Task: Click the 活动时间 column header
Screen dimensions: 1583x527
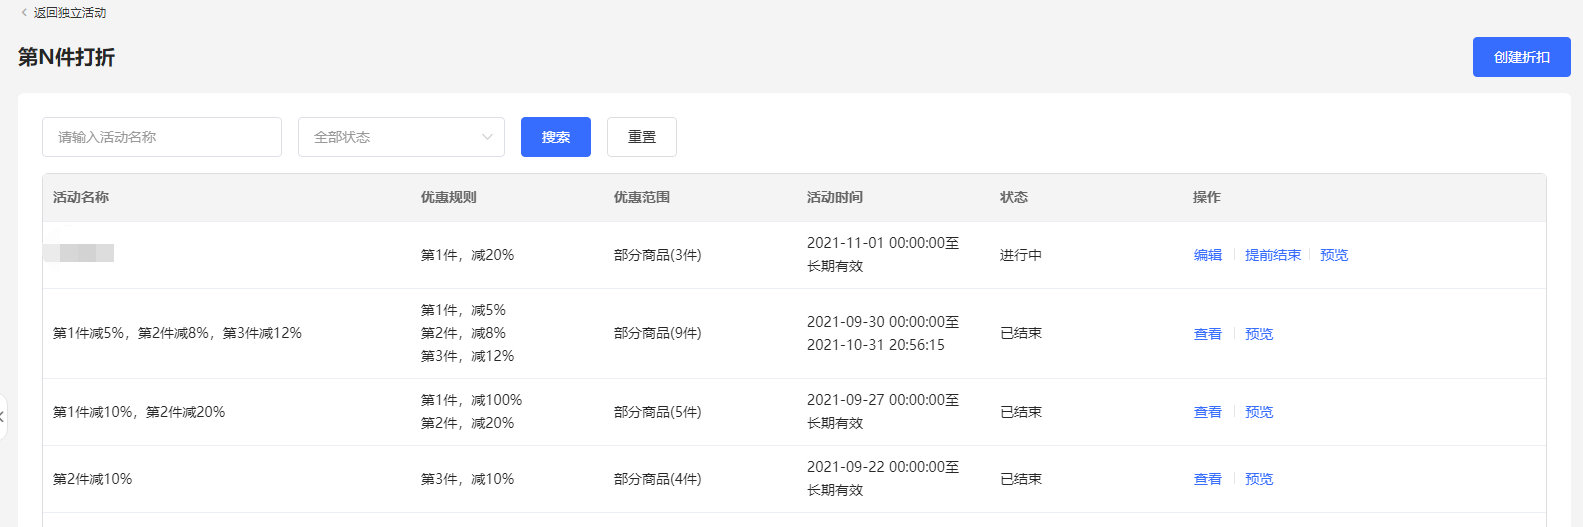Action: click(x=835, y=197)
